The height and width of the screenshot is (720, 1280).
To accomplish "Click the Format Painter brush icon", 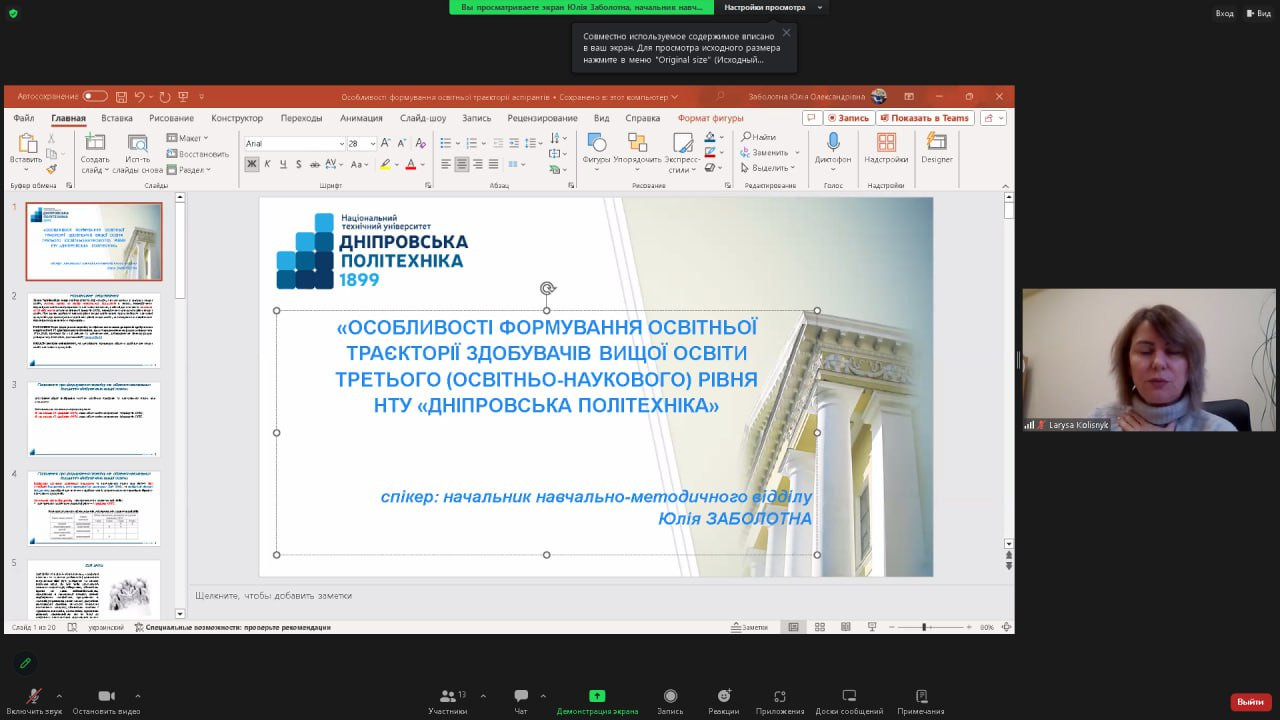I will pos(52,169).
